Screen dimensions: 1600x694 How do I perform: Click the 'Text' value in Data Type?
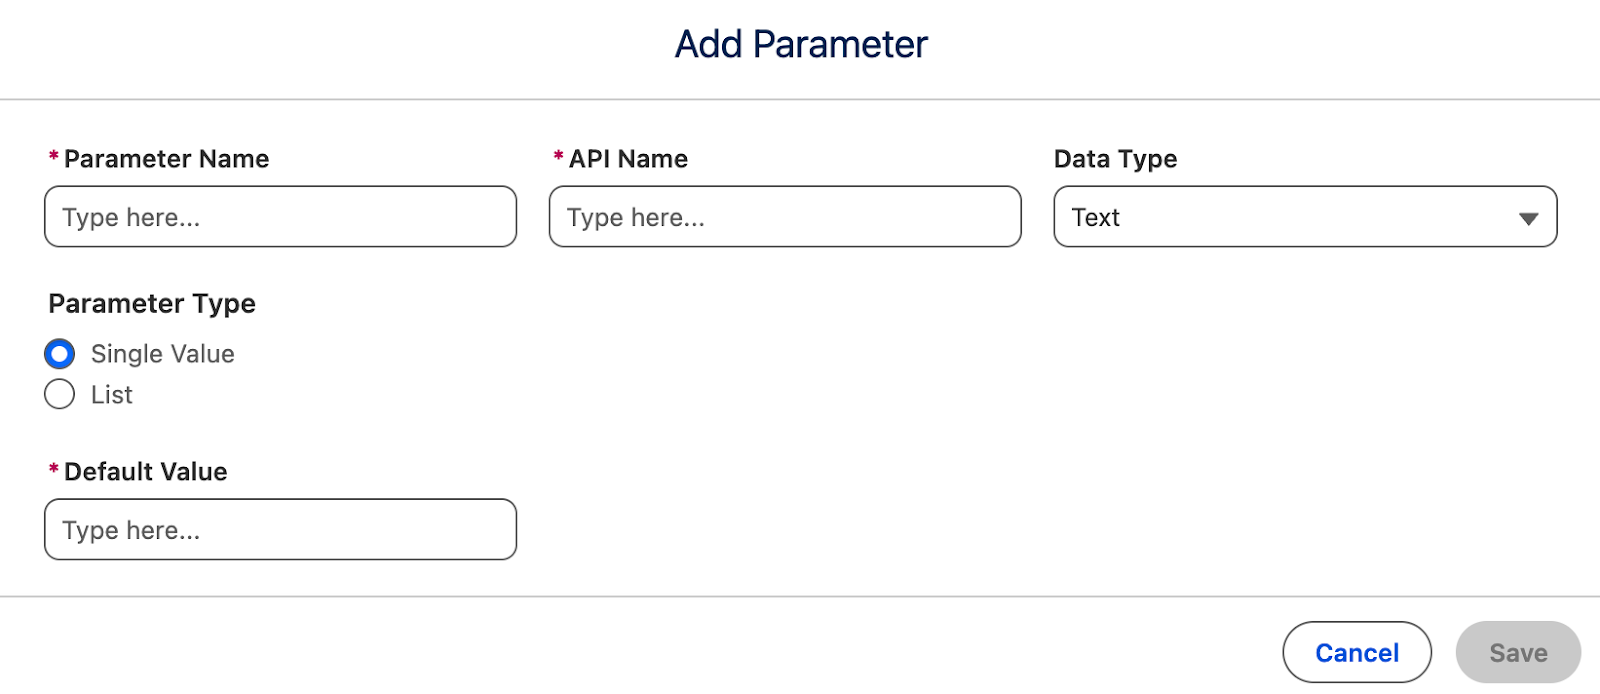pyautogui.click(x=1095, y=217)
